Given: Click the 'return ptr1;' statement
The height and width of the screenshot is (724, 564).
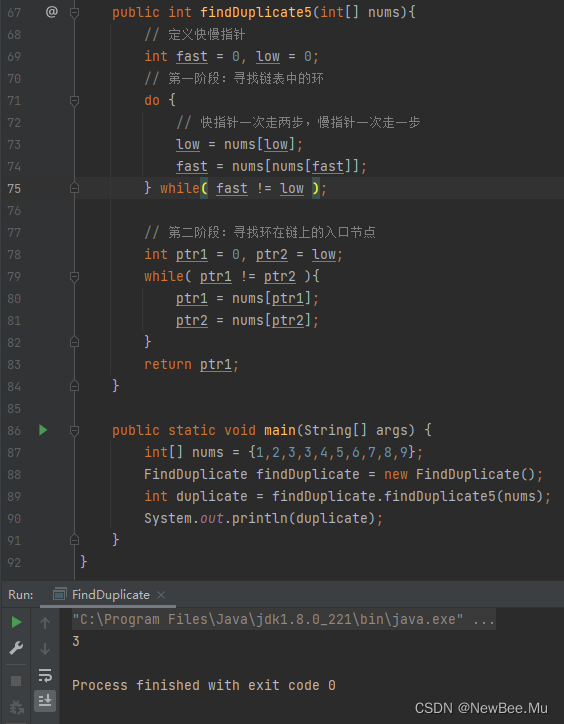Looking at the screenshot, I should pos(192,365).
